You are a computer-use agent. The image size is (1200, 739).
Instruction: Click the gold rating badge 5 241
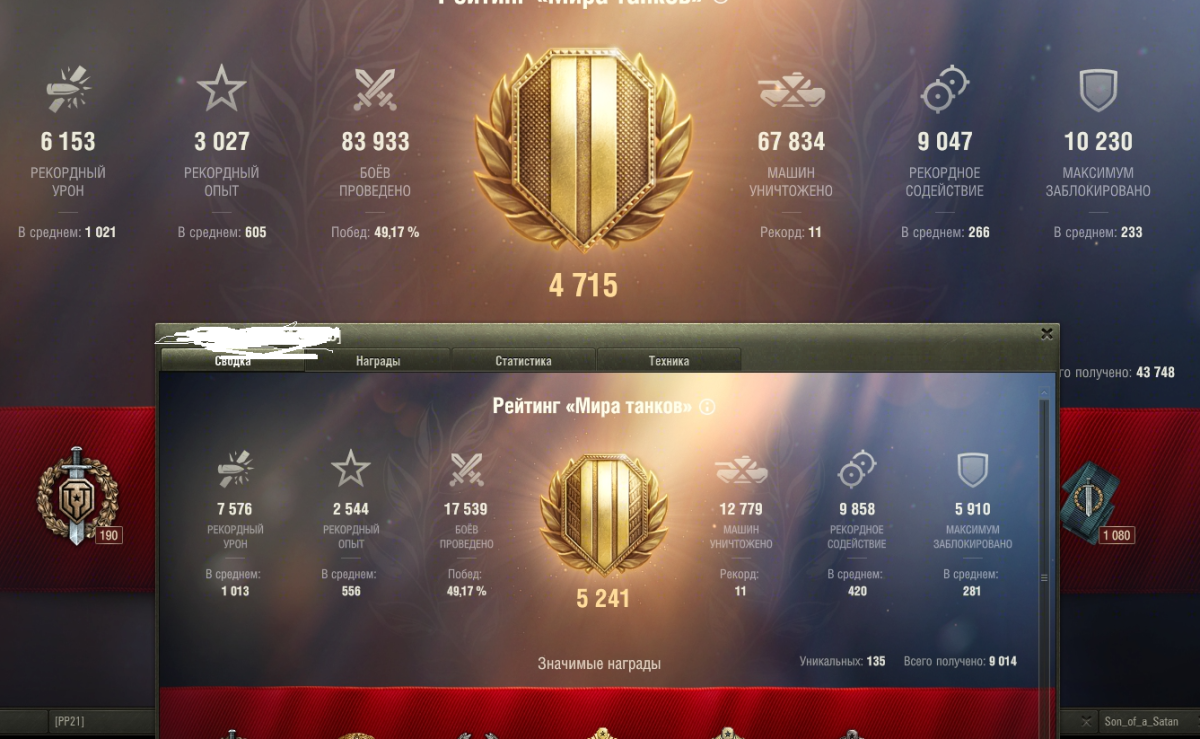tap(601, 515)
